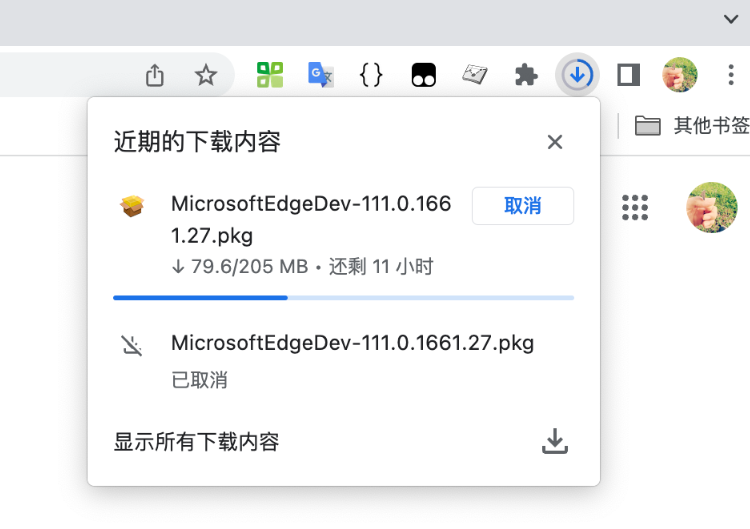Select the cancelled MicrosoftEdgeDev-111.0.1661.27.pkg entry

coord(343,361)
